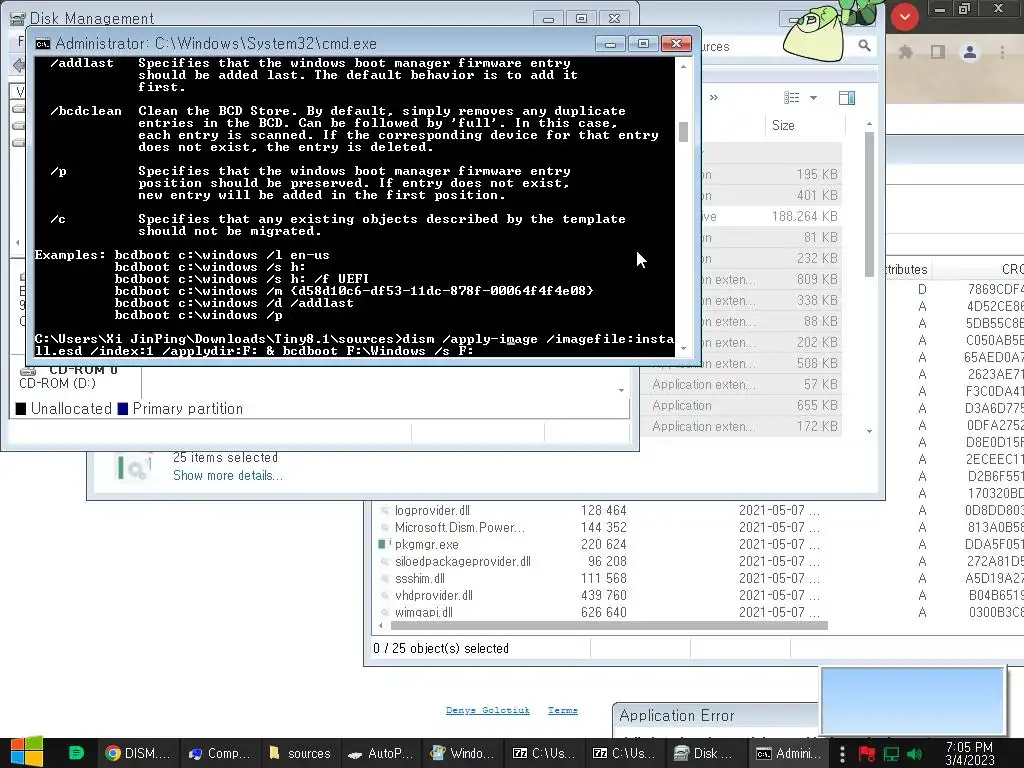The image size is (1024, 768).
Task: Click the Unallocated legend black swatch
Action: pyautogui.click(x=21, y=409)
